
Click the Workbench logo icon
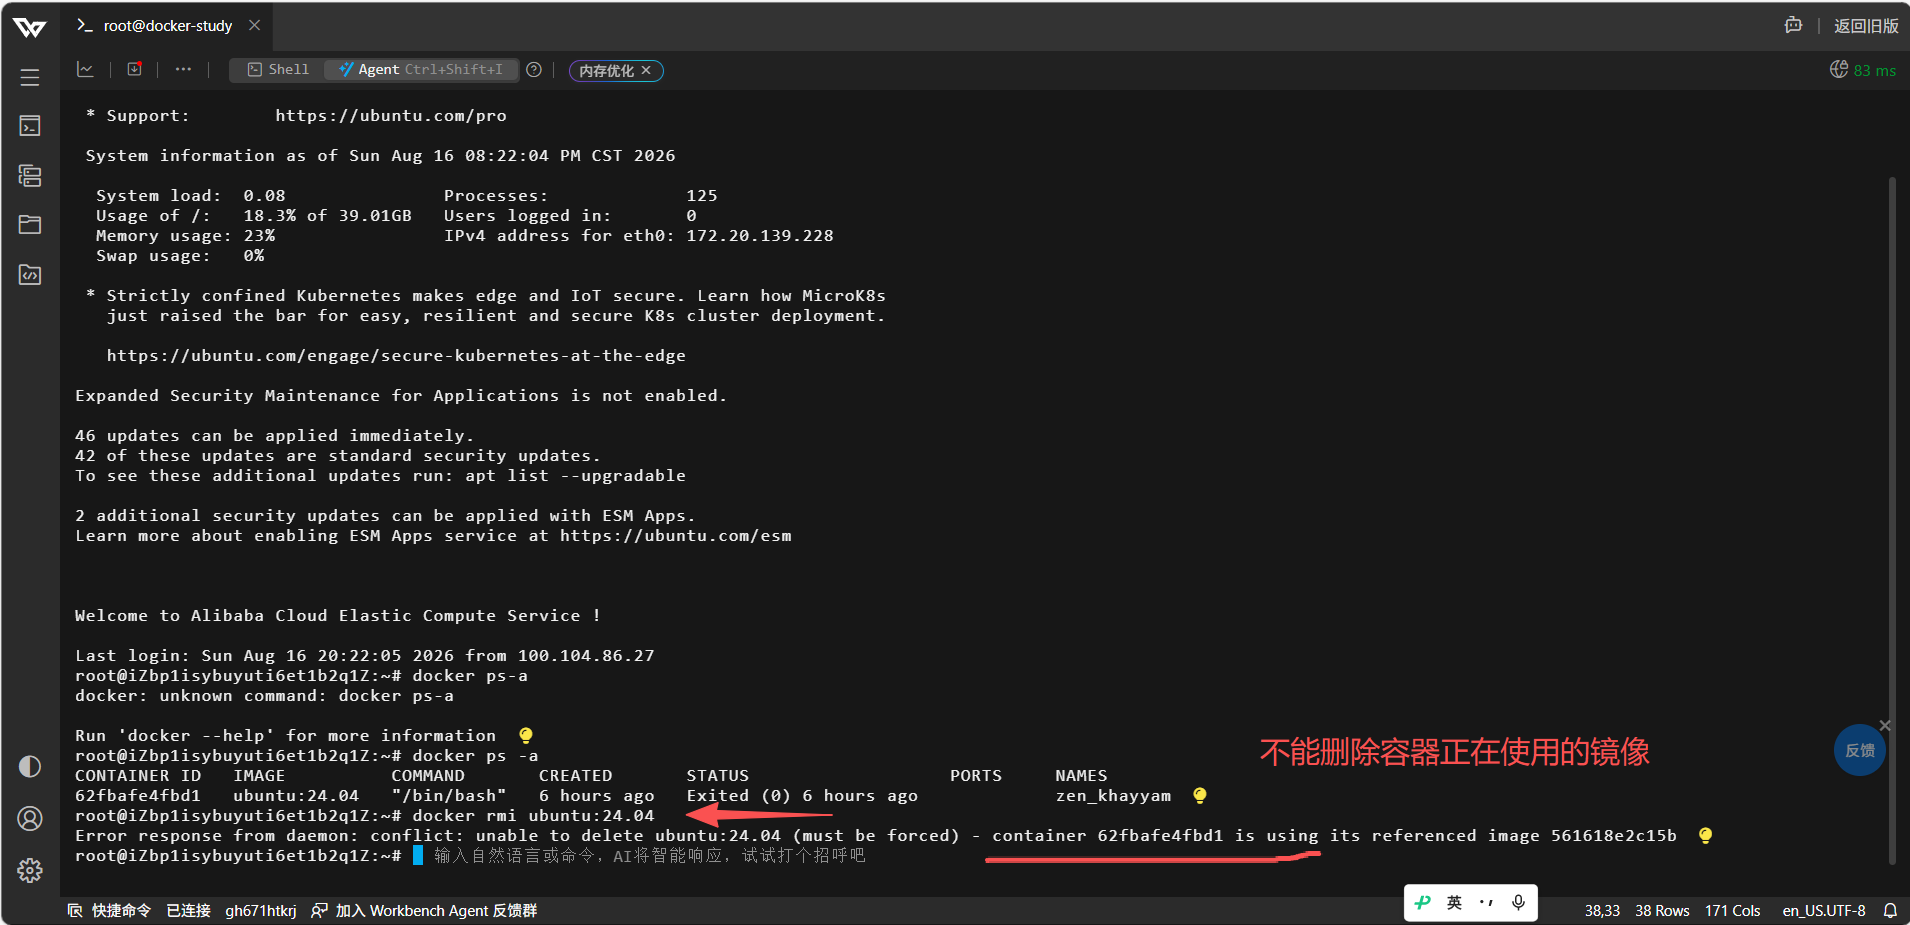[x=30, y=27]
